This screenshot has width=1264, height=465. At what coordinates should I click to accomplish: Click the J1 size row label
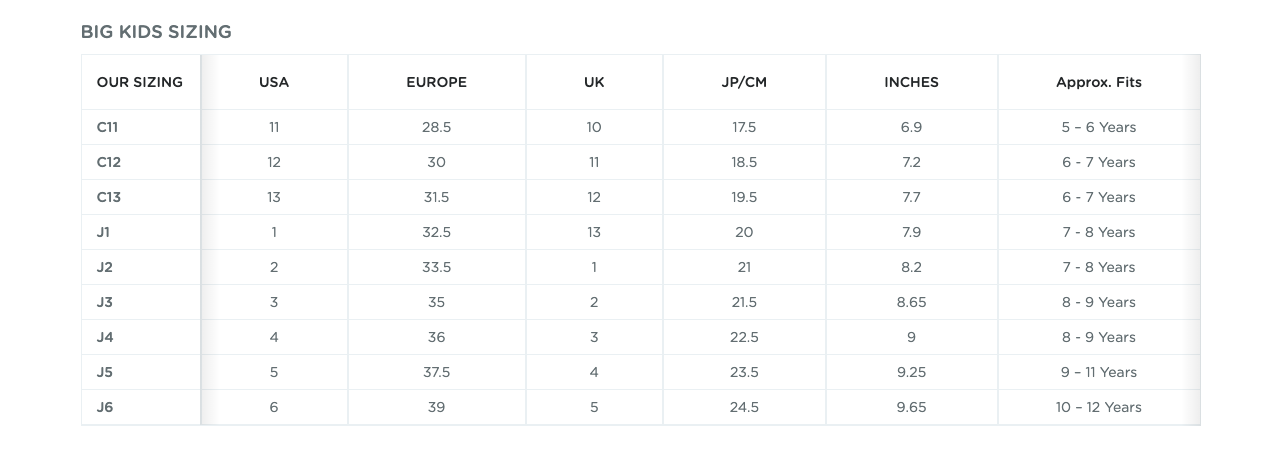tap(103, 232)
